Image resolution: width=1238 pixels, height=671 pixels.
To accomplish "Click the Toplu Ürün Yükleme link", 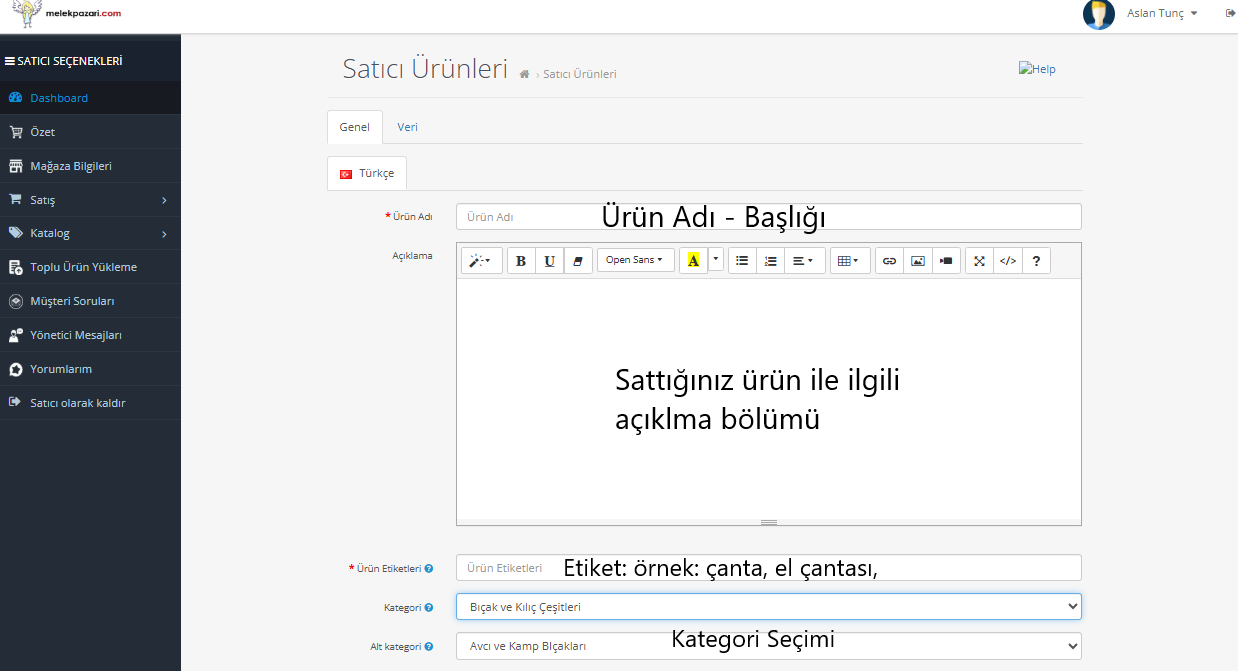I will 83,267.
